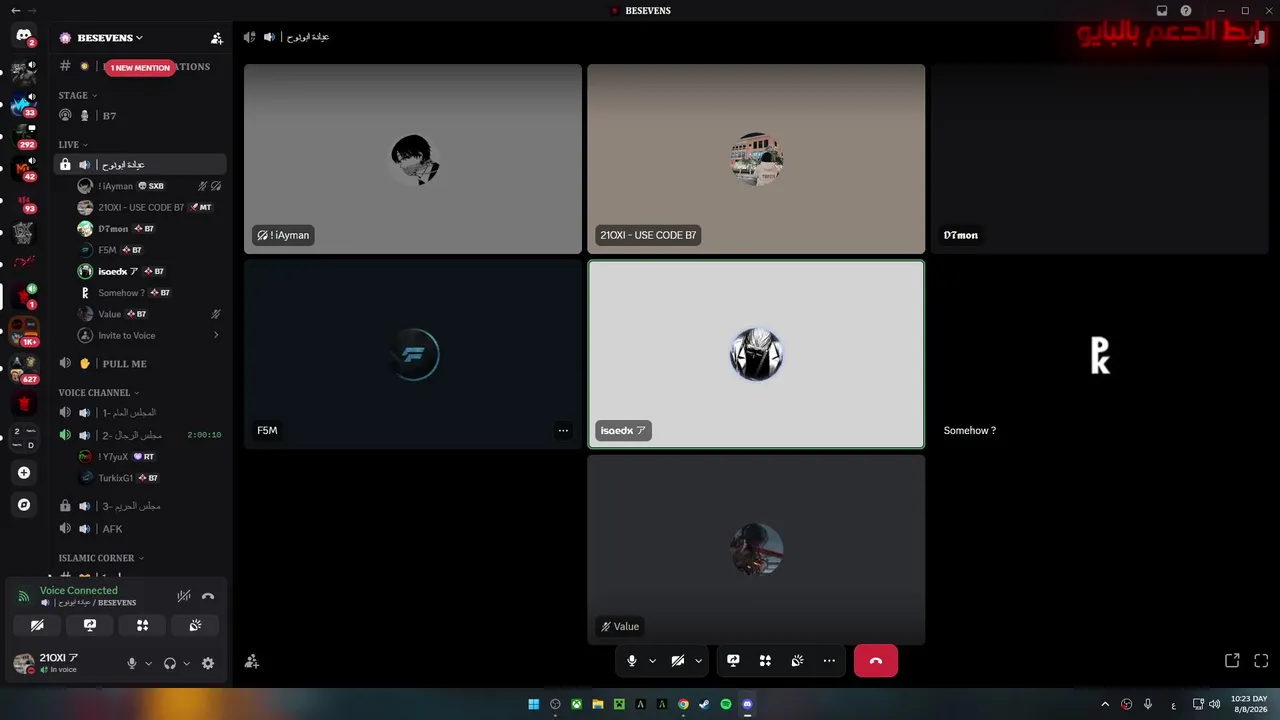Collapse the ISLAMIC CORNER category
The width and height of the screenshot is (1280, 720).
101,558
